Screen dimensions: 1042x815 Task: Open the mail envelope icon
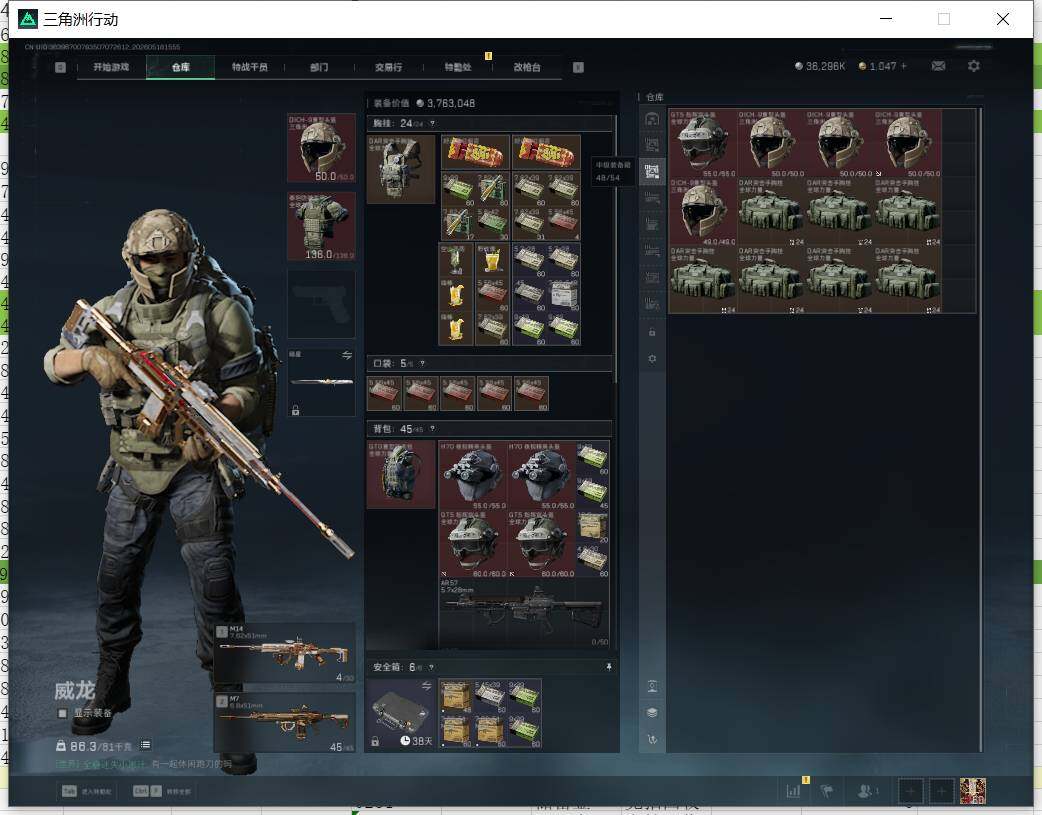click(938, 66)
